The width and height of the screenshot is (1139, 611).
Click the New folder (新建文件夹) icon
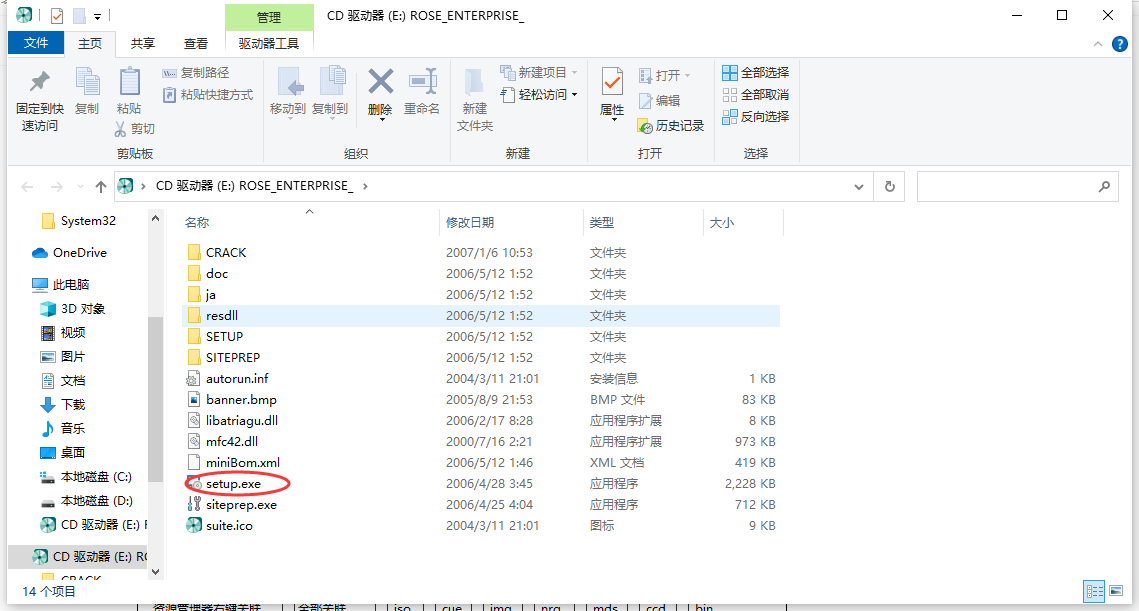474,82
